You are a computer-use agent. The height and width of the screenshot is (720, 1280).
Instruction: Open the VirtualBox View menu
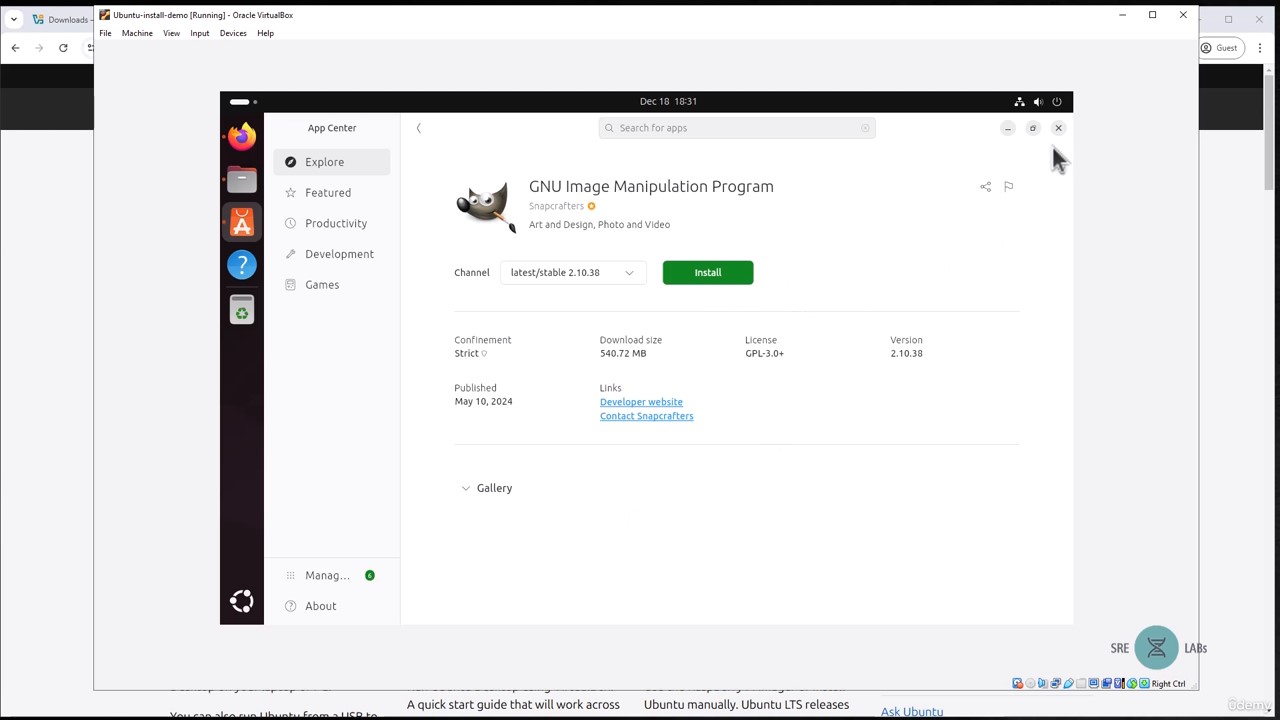point(171,33)
